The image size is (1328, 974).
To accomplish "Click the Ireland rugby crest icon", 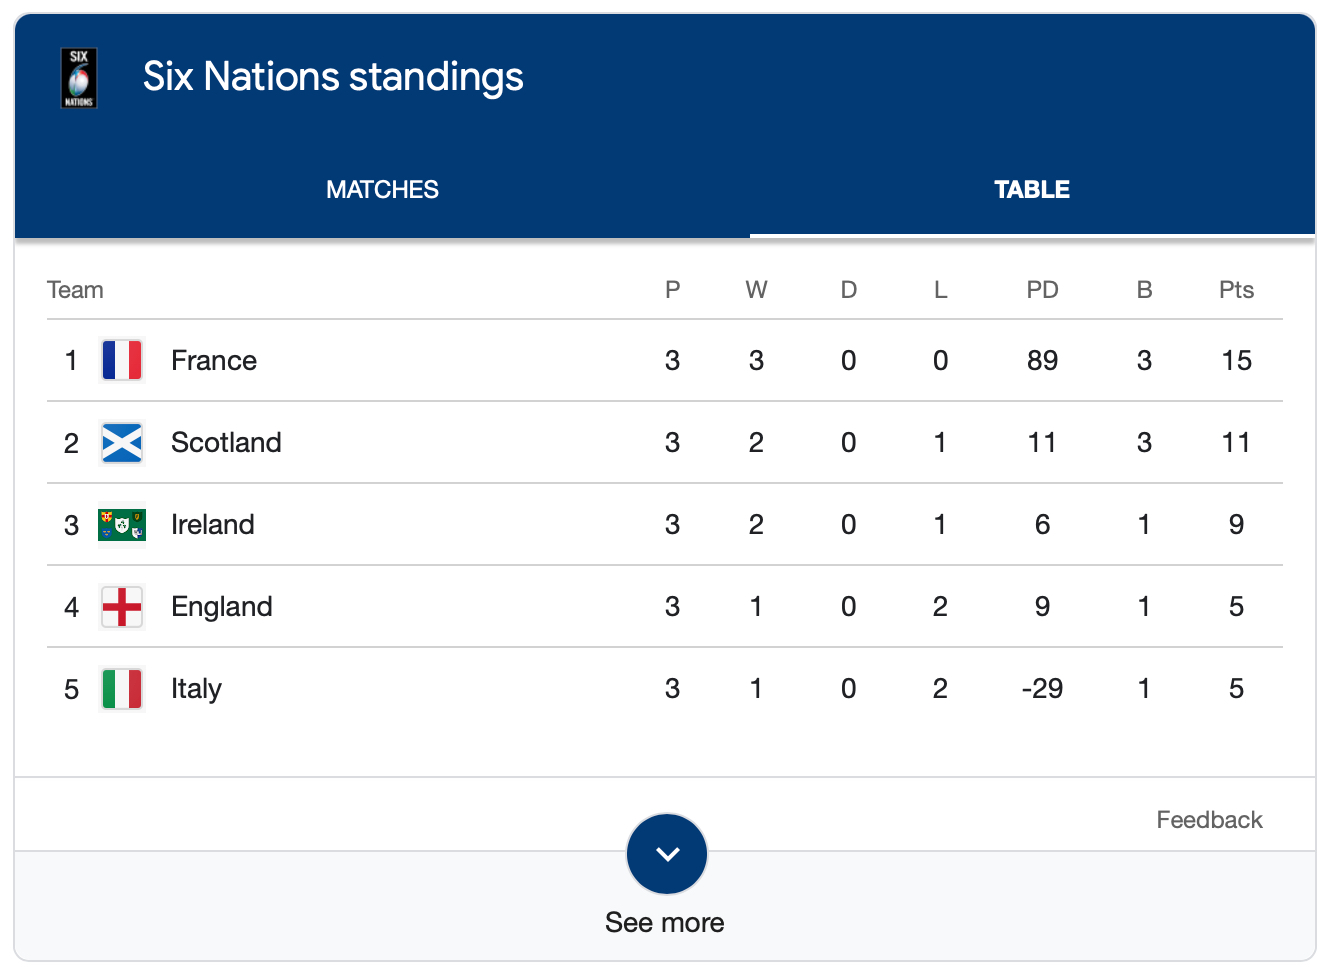I will click(122, 524).
